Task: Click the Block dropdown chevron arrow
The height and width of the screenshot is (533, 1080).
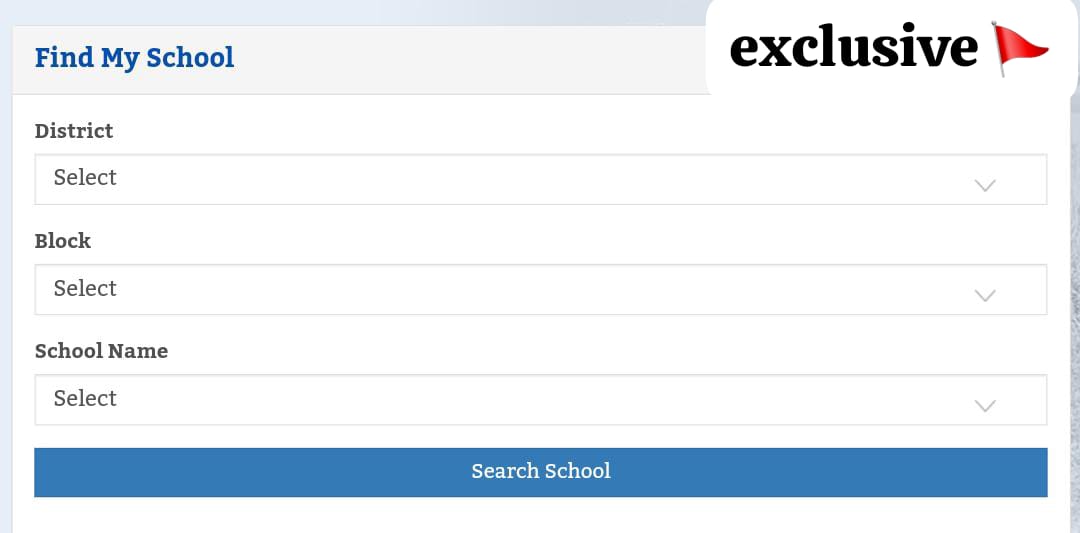Action: click(x=985, y=295)
